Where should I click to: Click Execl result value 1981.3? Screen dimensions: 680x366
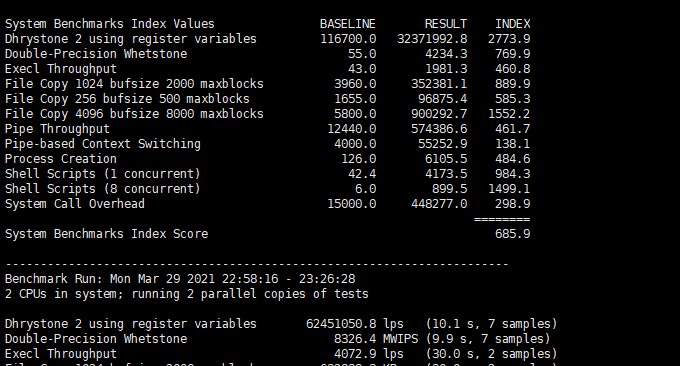point(446,69)
